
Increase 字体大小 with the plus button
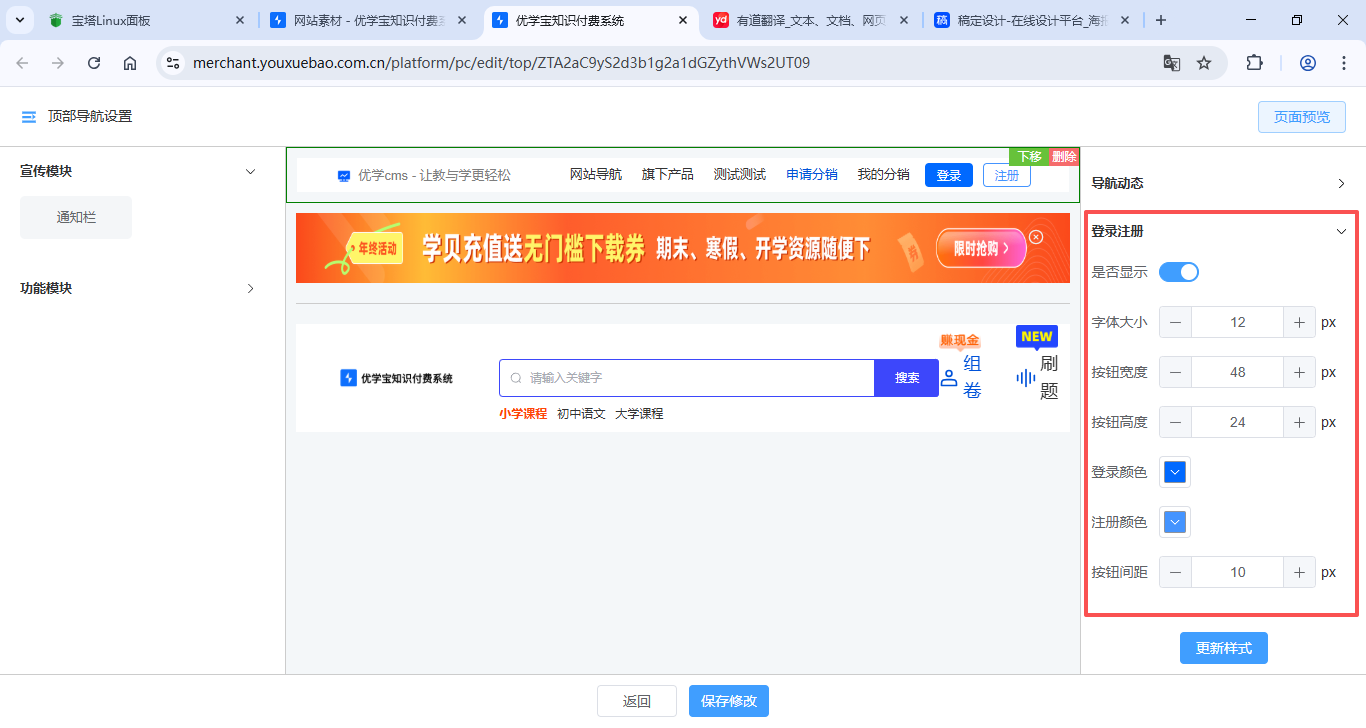pyautogui.click(x=1299, y=322)
